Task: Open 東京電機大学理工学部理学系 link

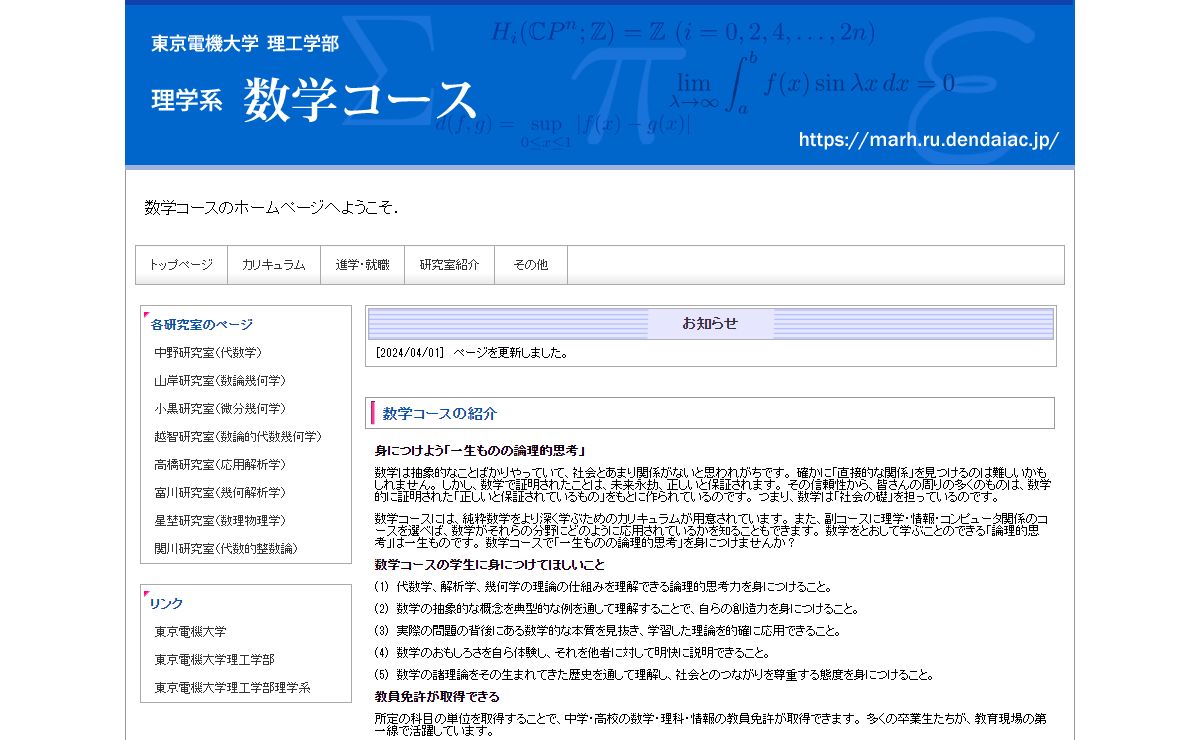Action: [232, 688]
